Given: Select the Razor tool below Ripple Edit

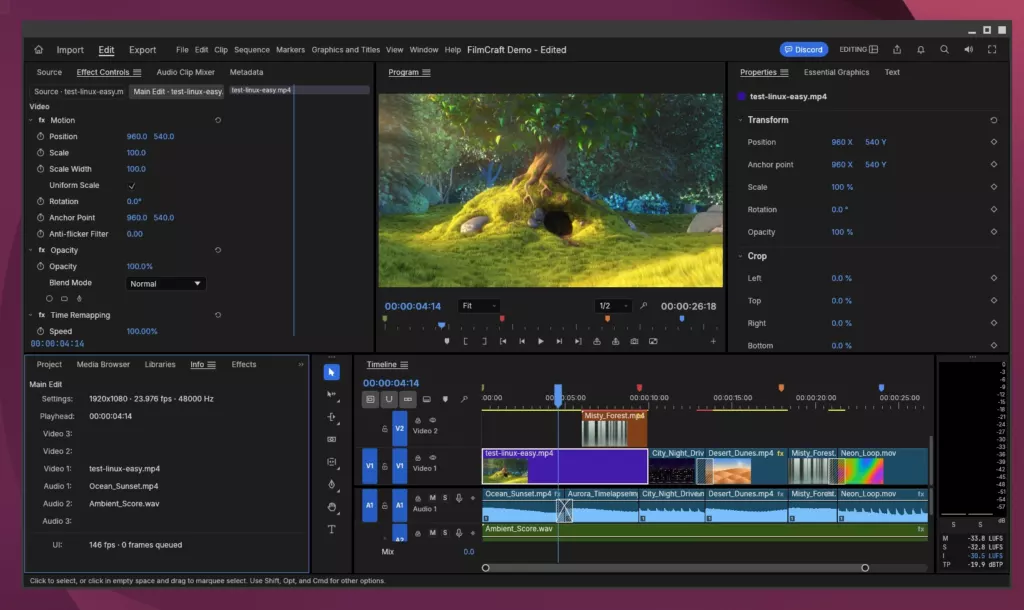Looking at the screenshot, I should 332,440.
